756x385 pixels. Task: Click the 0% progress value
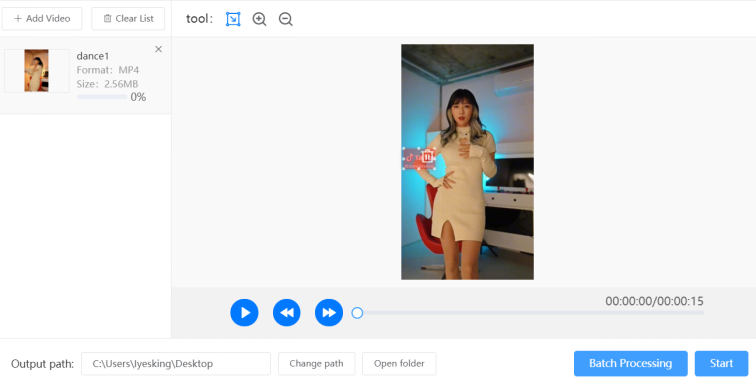pos(138,97)
